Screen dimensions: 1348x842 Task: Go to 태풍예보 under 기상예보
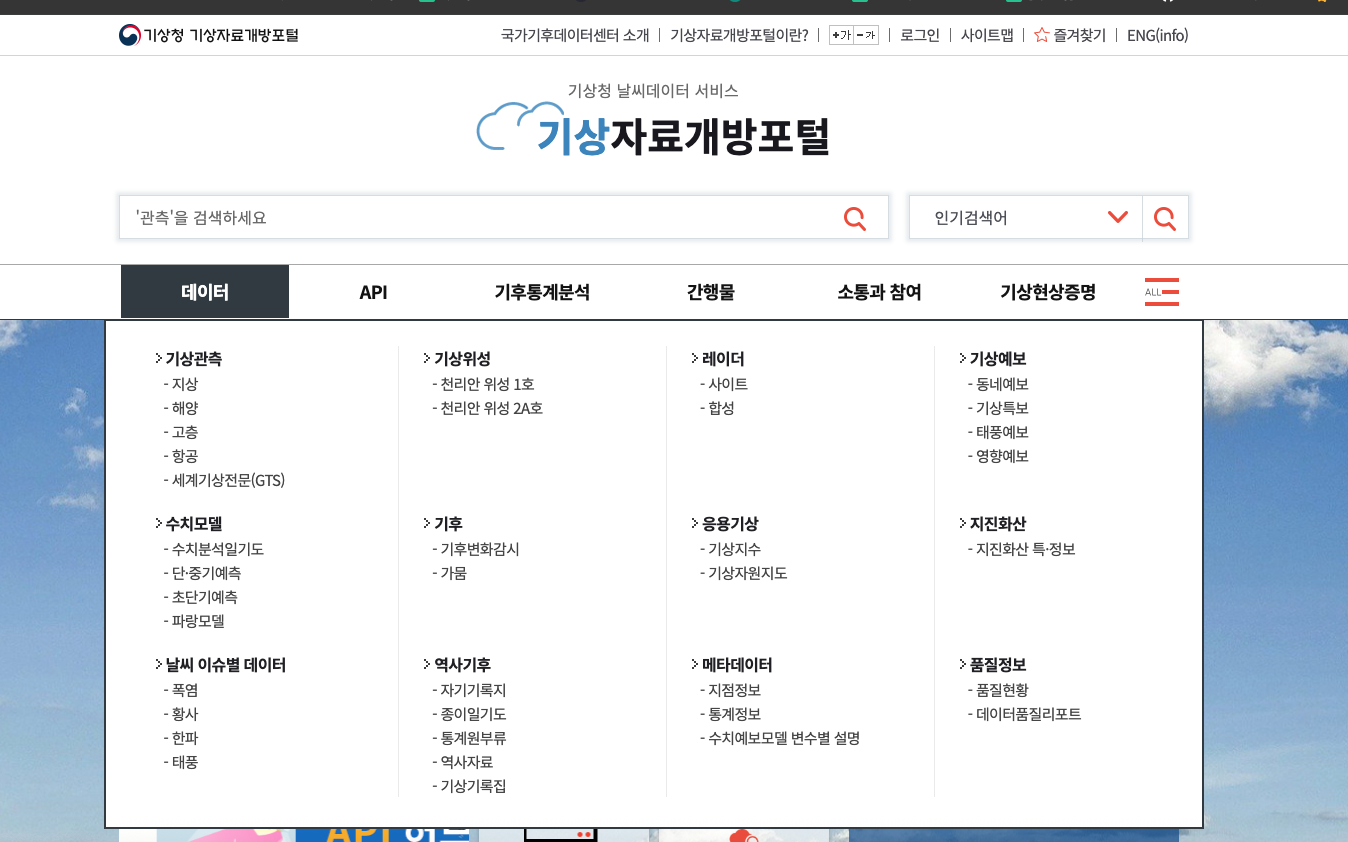click(x=1002, y=432)
